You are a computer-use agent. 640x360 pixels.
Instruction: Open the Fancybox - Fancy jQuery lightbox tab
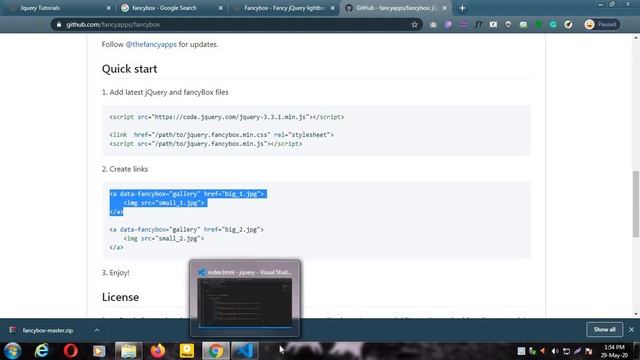283,8
